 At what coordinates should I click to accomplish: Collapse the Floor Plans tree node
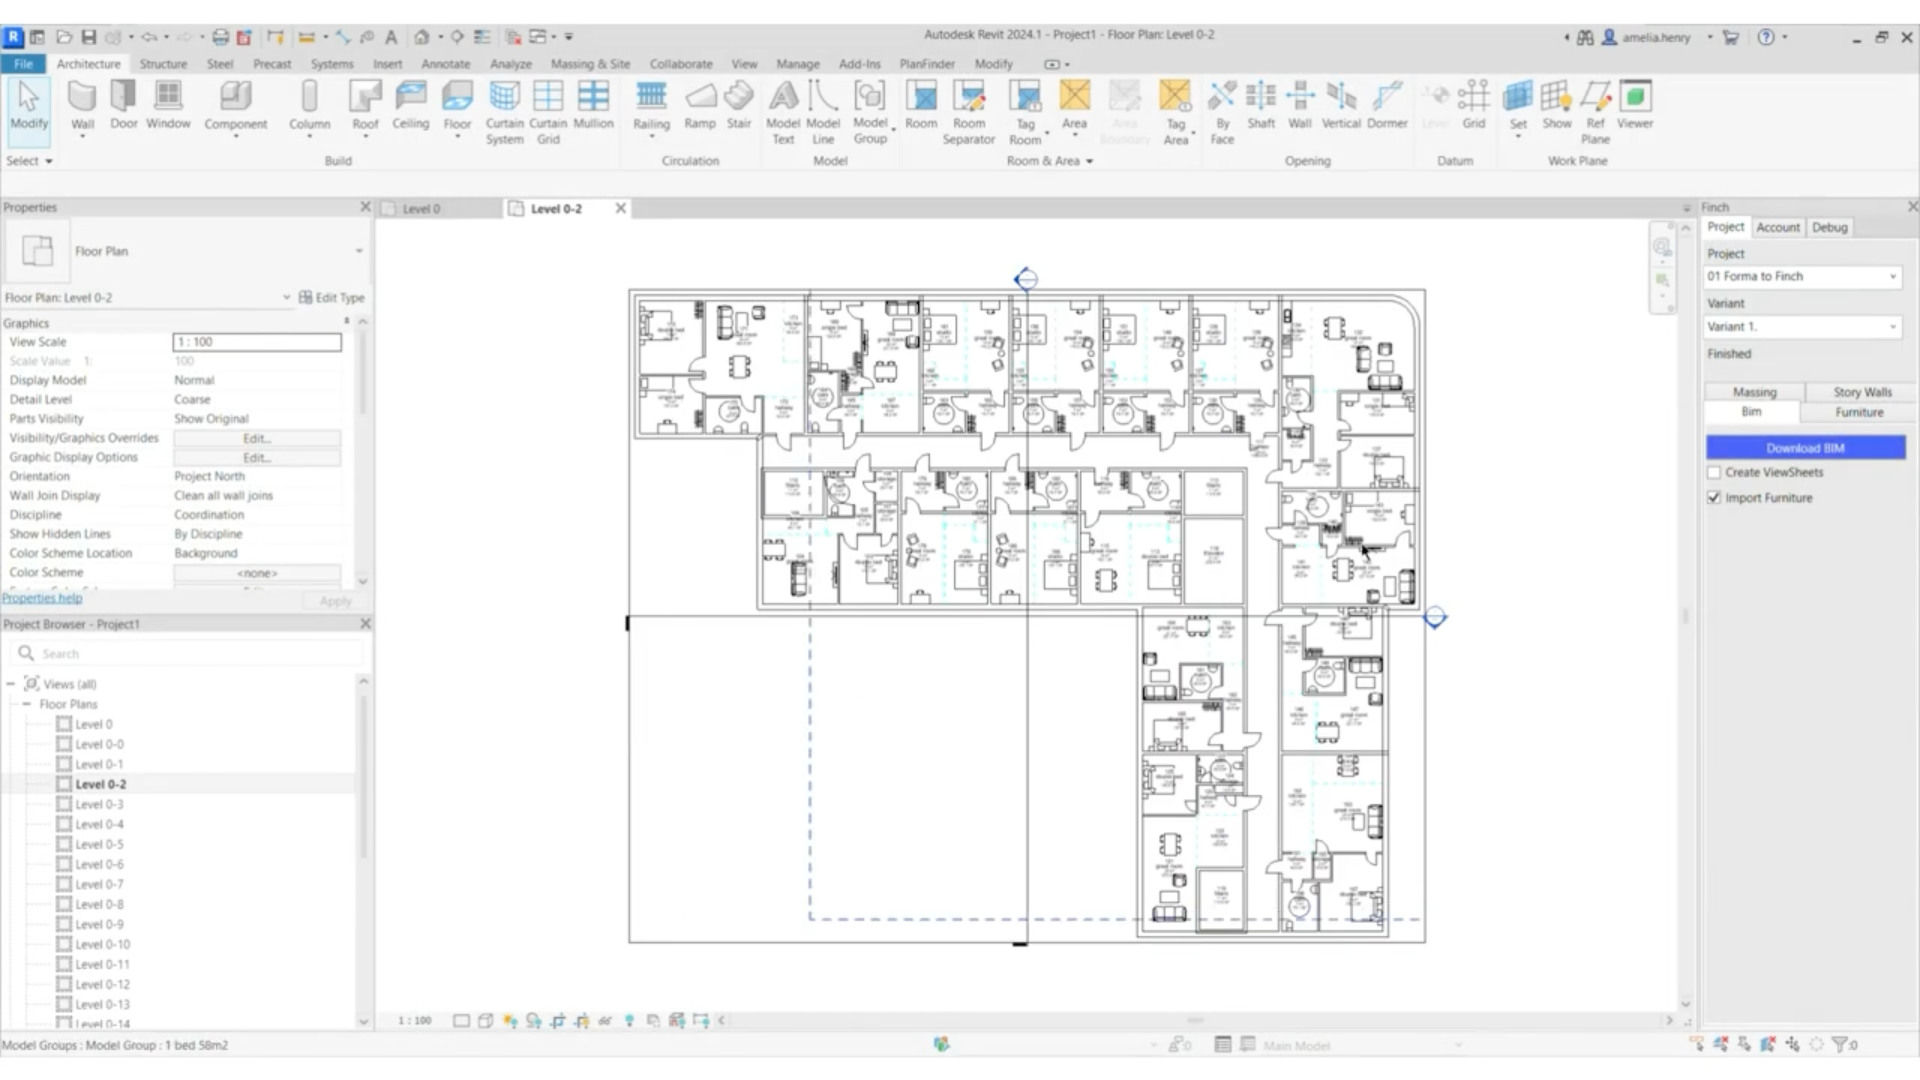27,705
